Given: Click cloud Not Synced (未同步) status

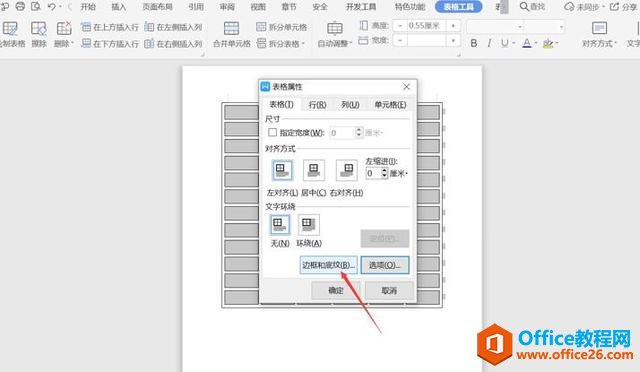Looking at the screenshot, I should pyautogui.click(x=584, y=7).
